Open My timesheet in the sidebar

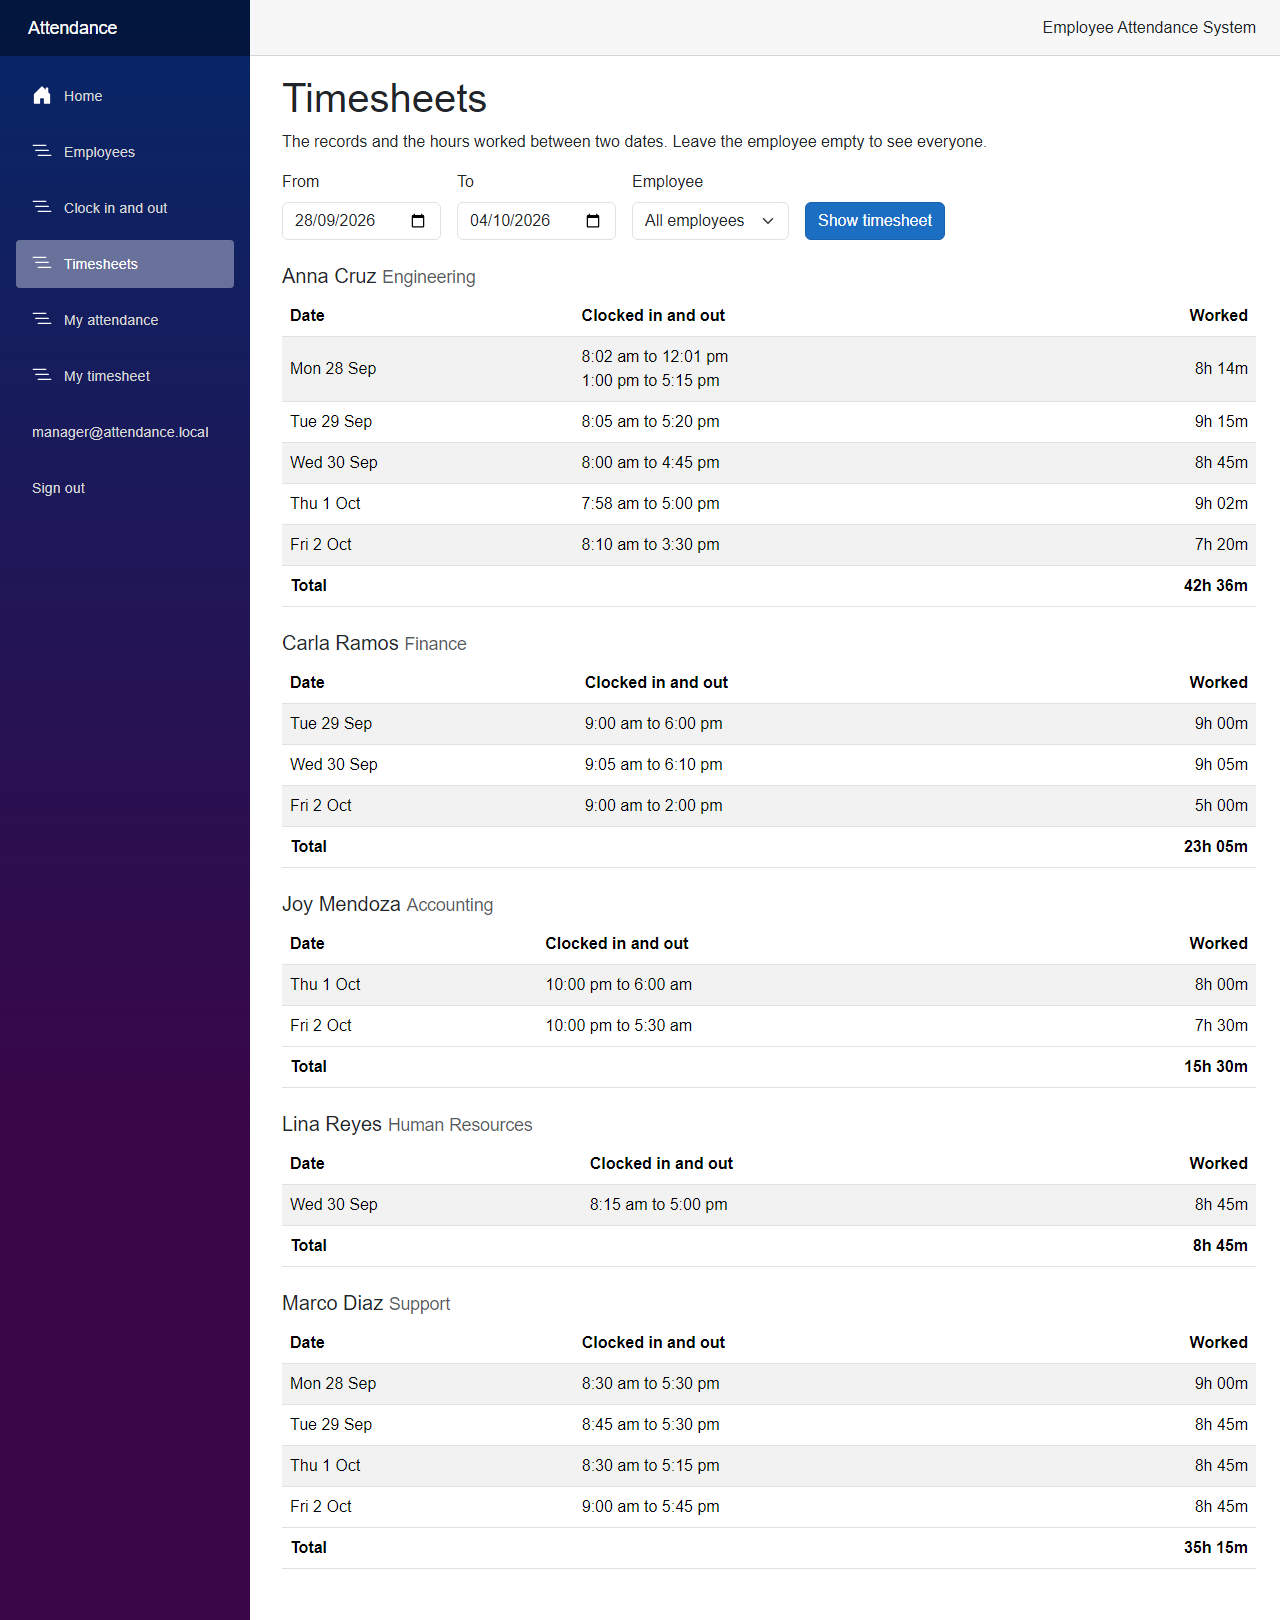click(125, 376)
